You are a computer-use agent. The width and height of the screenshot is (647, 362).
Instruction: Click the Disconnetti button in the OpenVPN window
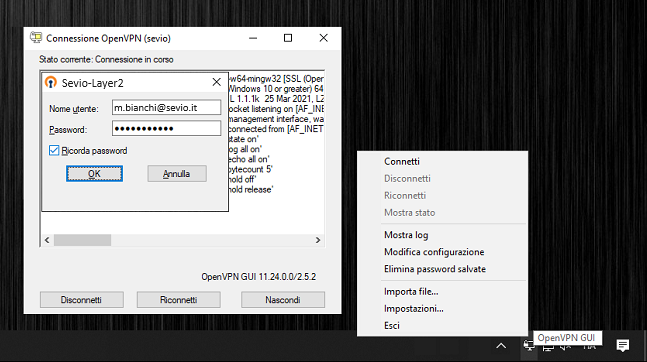pos(82,300)
